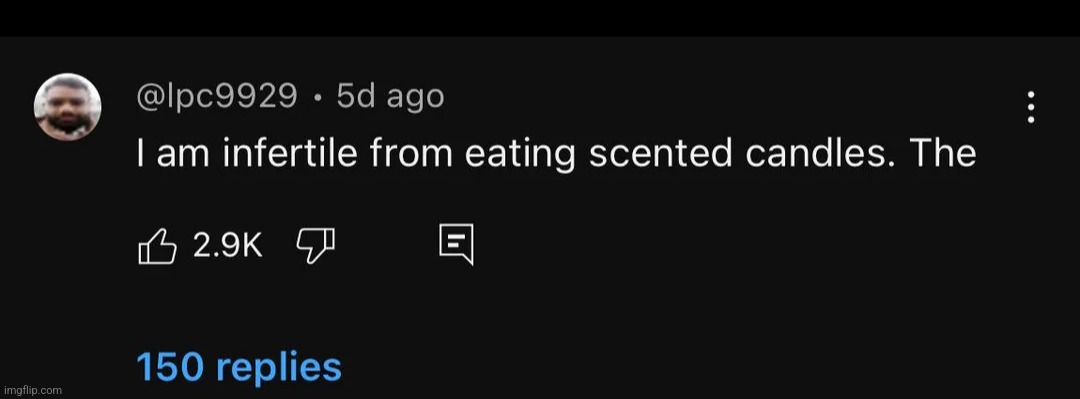The height and width of the screenshot is (399, 1080).
Task: Click the reply speech bubble icon
Action: (x=456, y=245)
